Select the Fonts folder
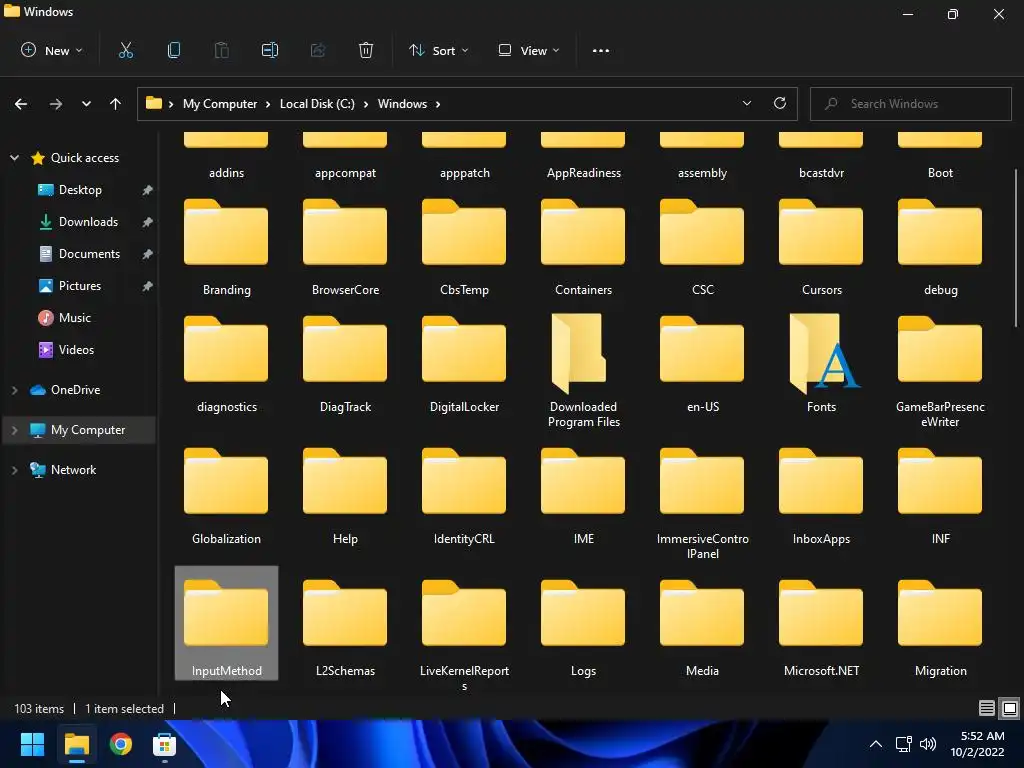The width and height of the screenshot is (1024, 768). [821, 364]
